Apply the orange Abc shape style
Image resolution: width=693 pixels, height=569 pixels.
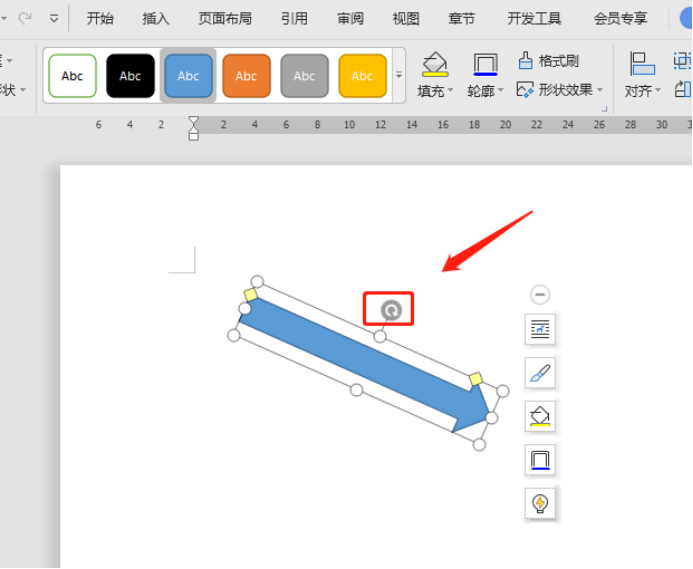pos(246,76)
